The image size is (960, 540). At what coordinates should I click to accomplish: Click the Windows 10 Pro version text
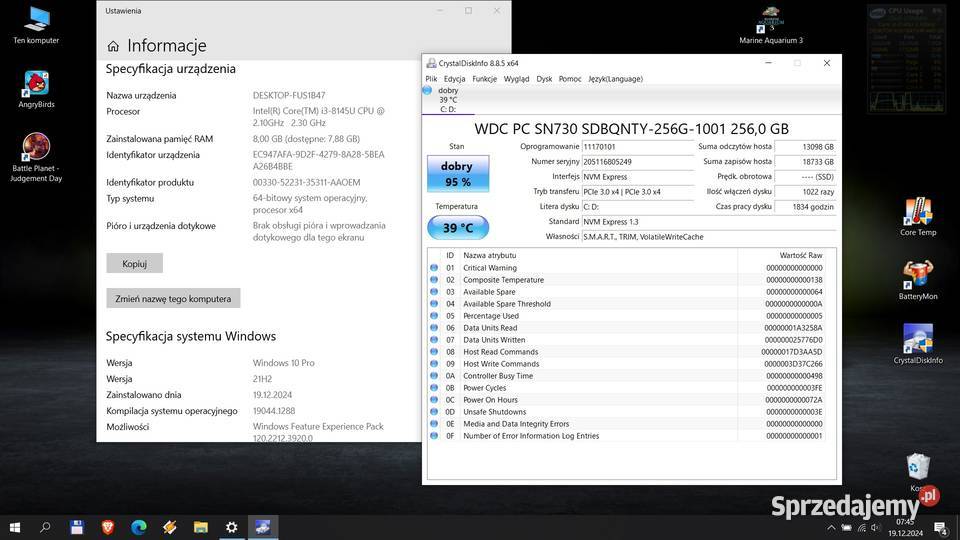[283, 363]
